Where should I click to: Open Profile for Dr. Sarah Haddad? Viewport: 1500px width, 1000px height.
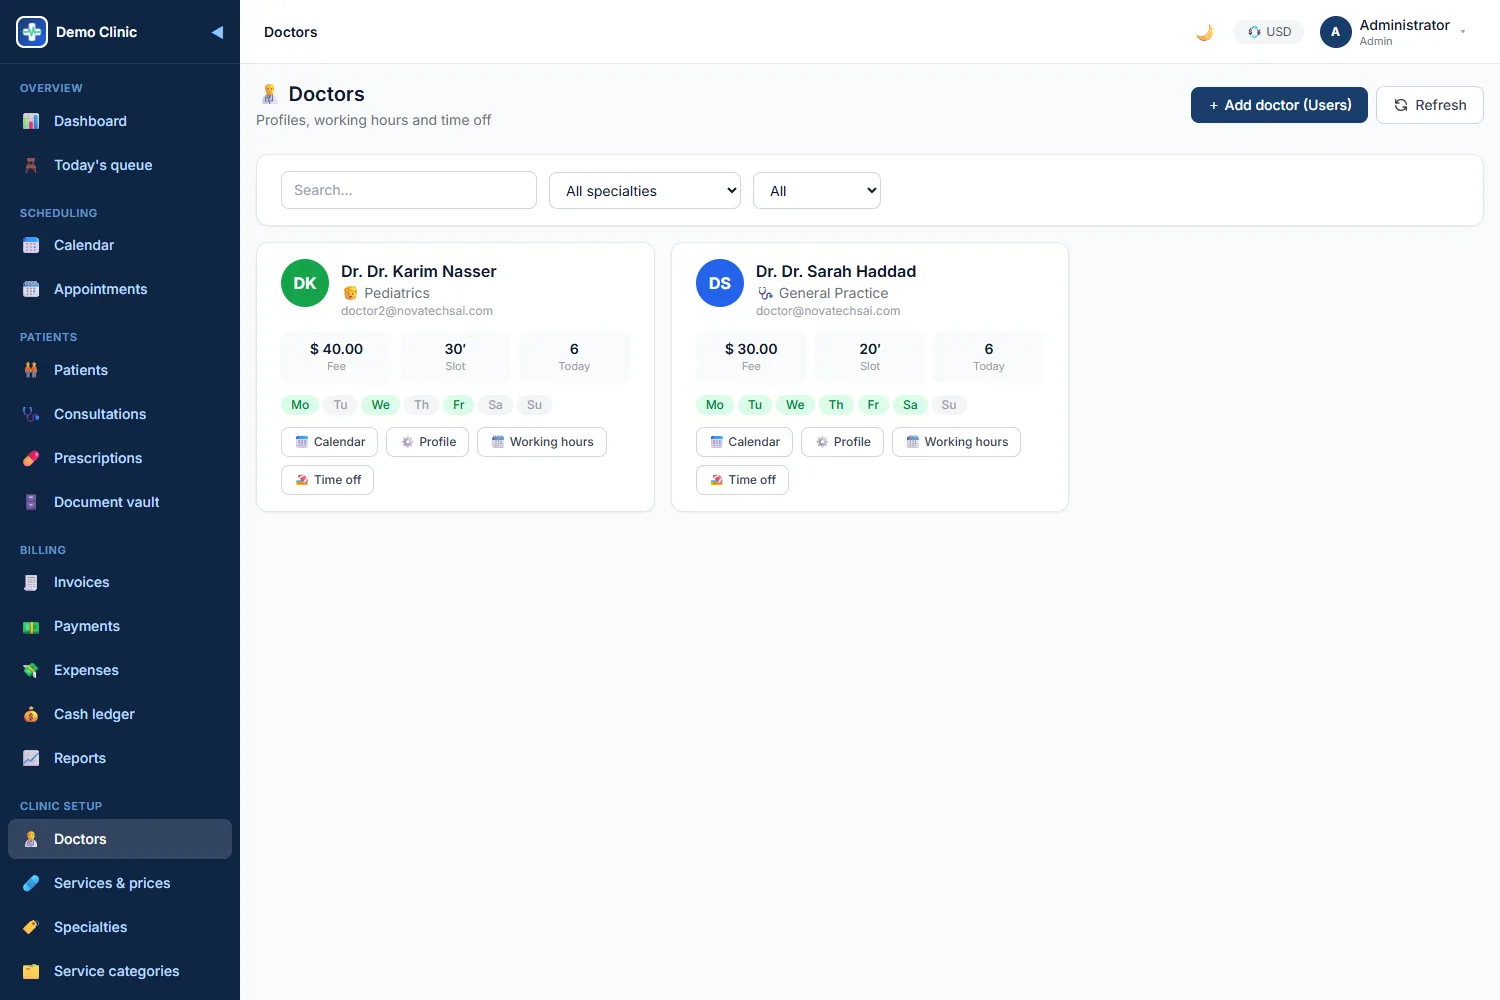click(842, 442)
